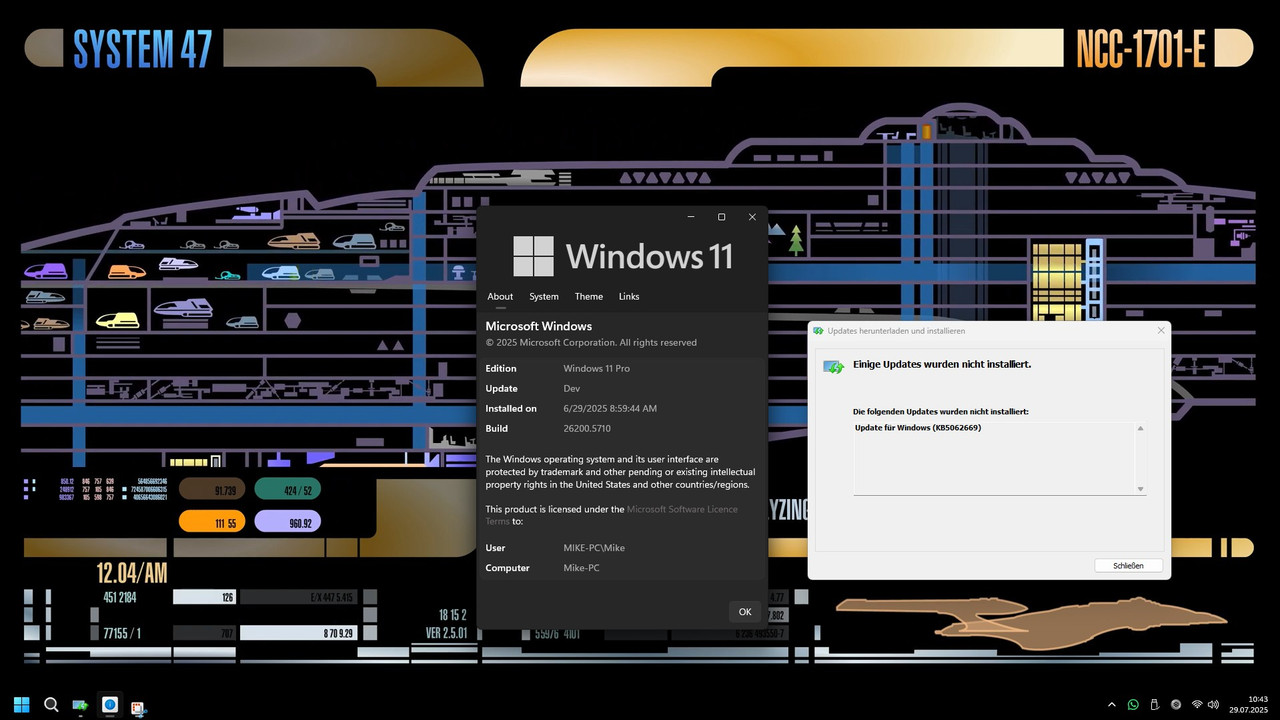Screen dimensions: 1280x720
Task: Open the update installer taskbar icon
Action: (x=80, y=706)
